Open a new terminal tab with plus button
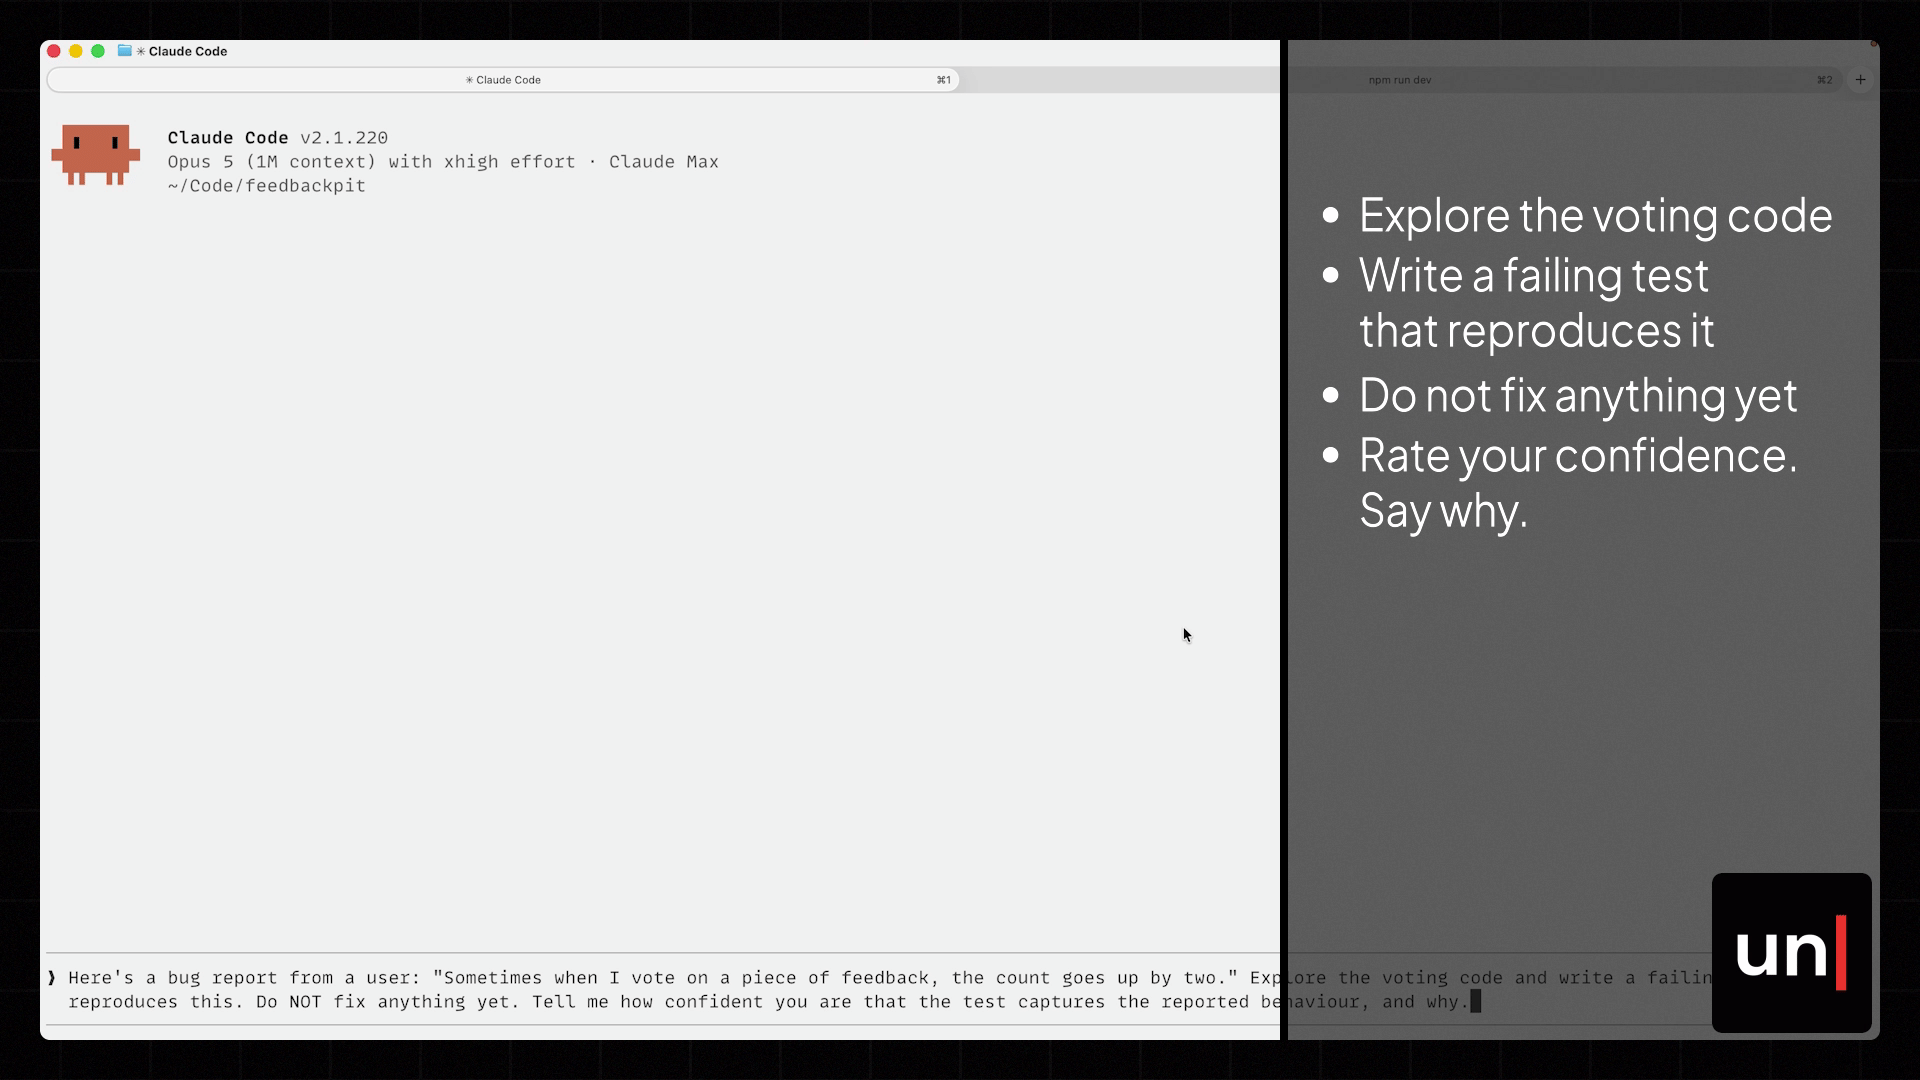This screenshot has width=1920, height=1080. (x=1860, y=80)
